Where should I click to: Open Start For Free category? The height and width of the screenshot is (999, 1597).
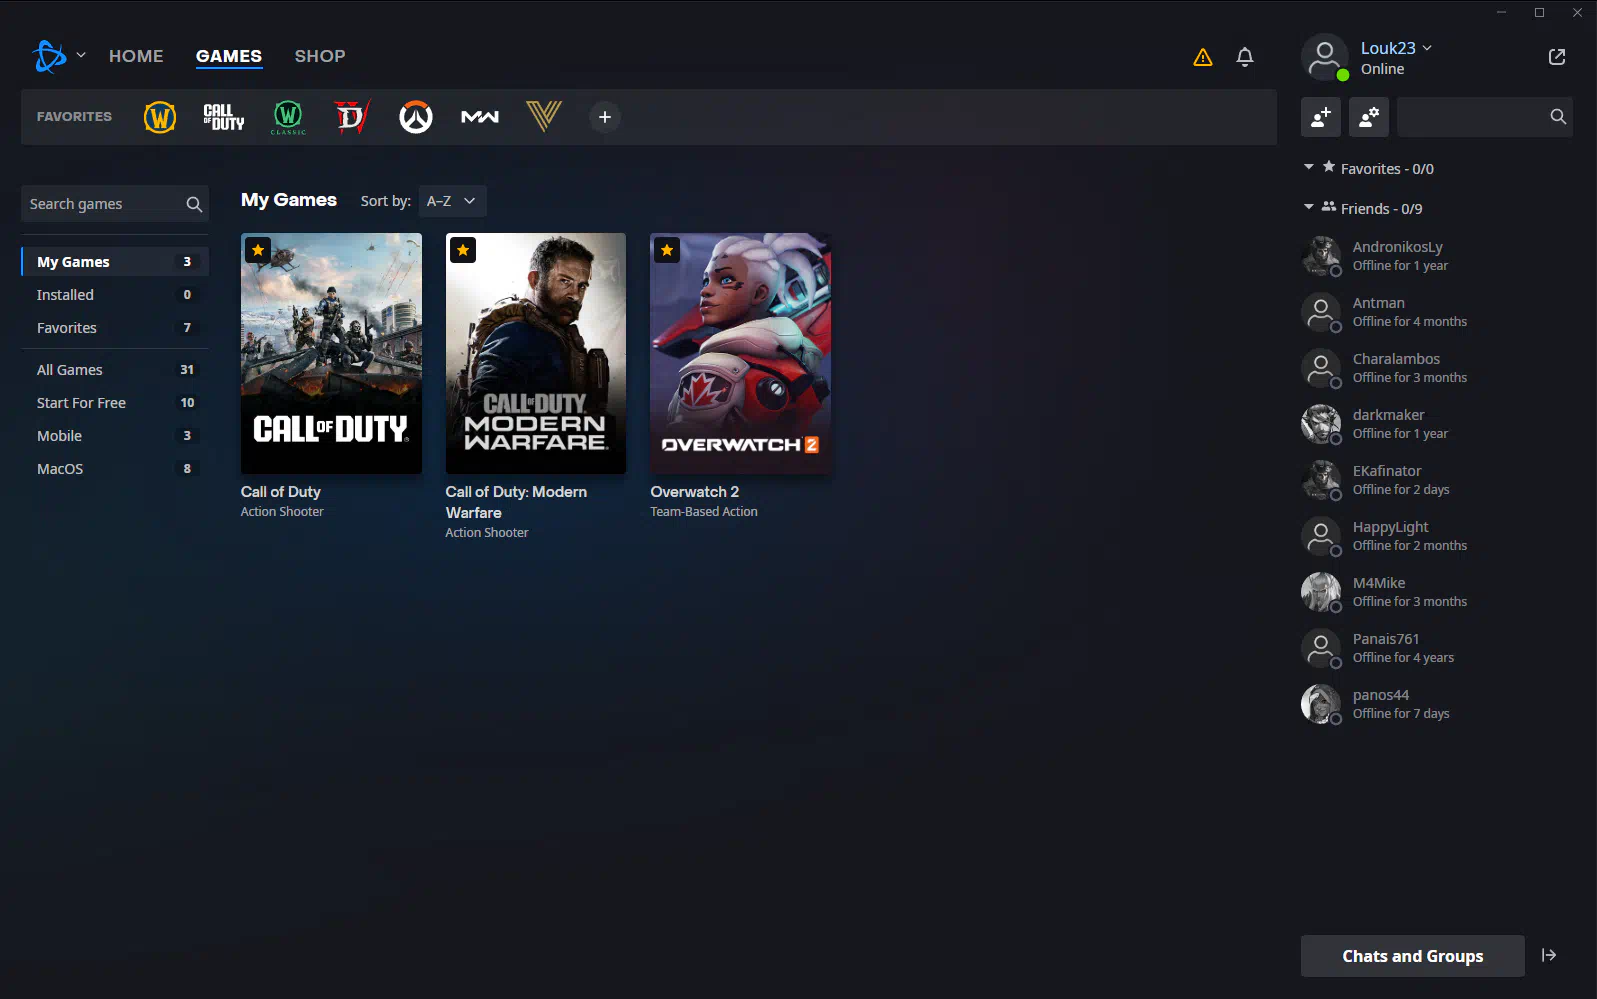tap(115, 403)
